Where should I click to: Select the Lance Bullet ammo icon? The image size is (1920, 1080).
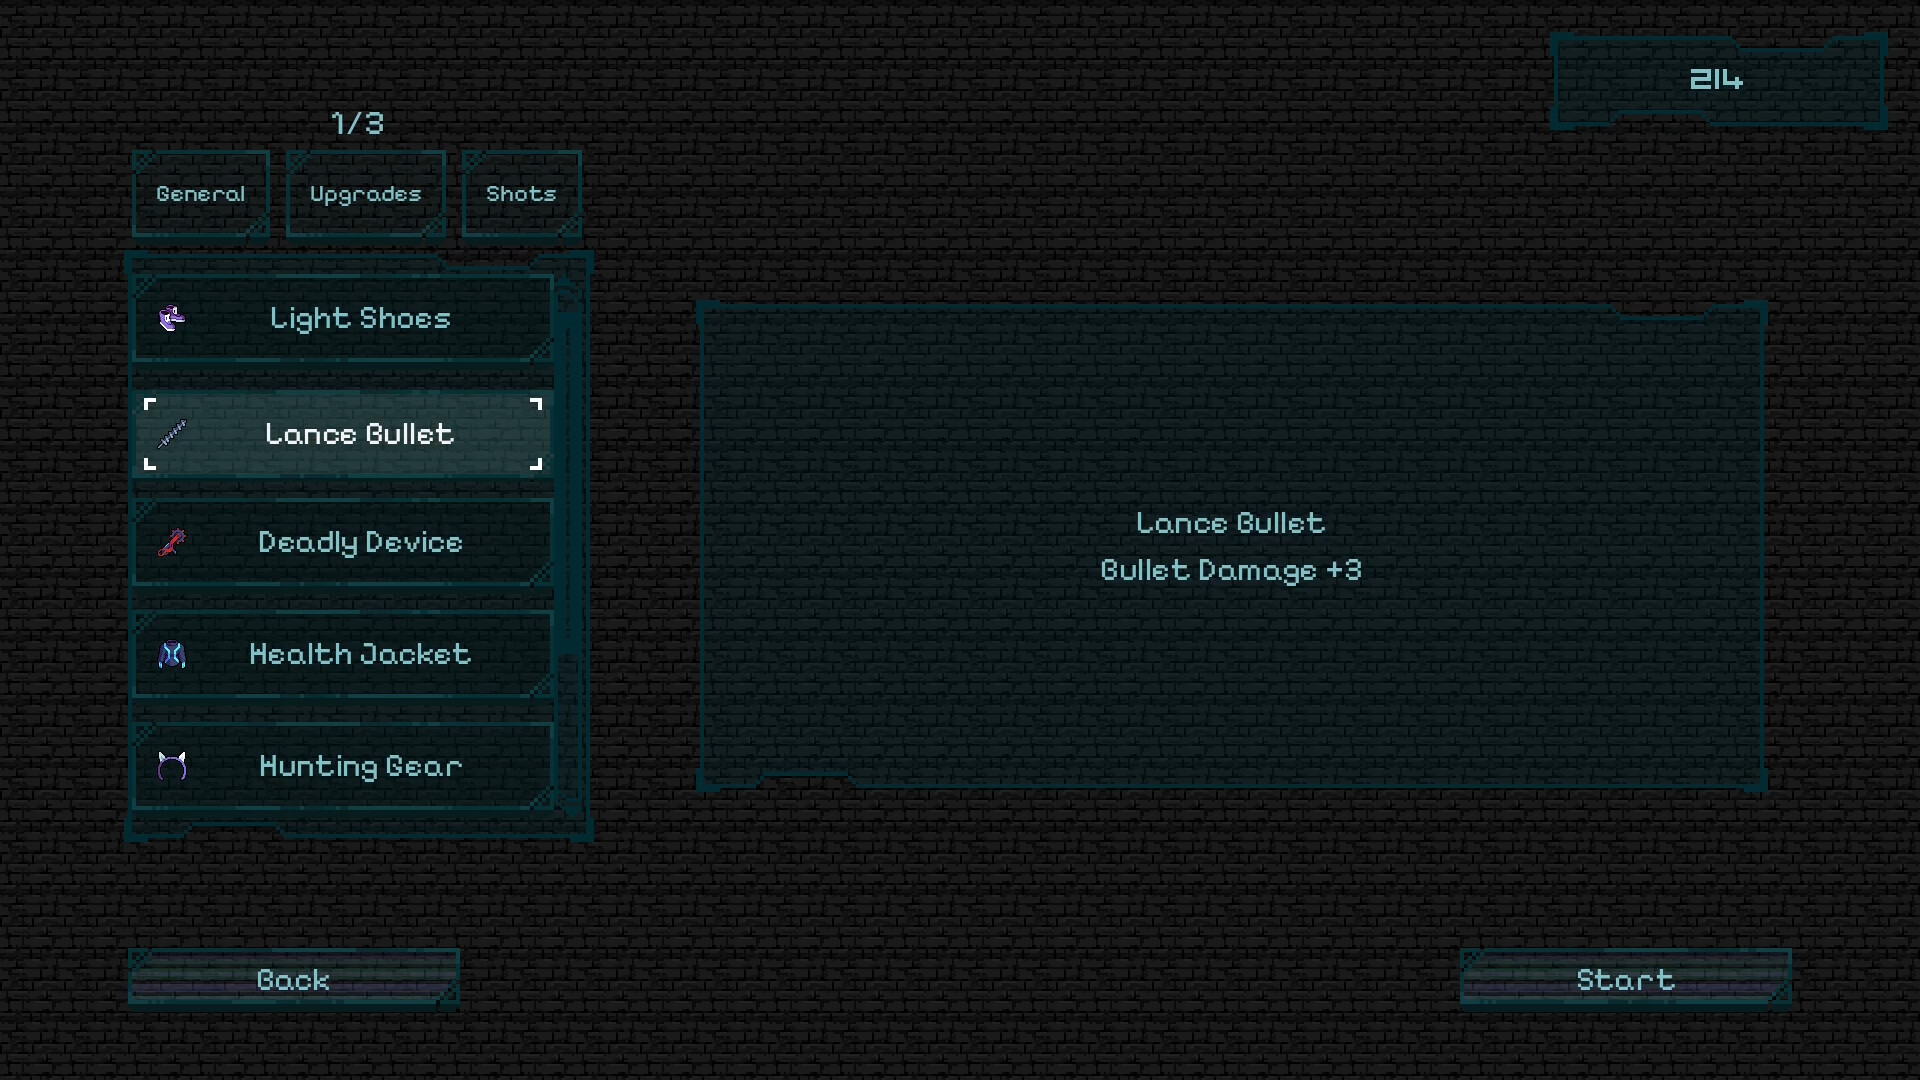172,434
